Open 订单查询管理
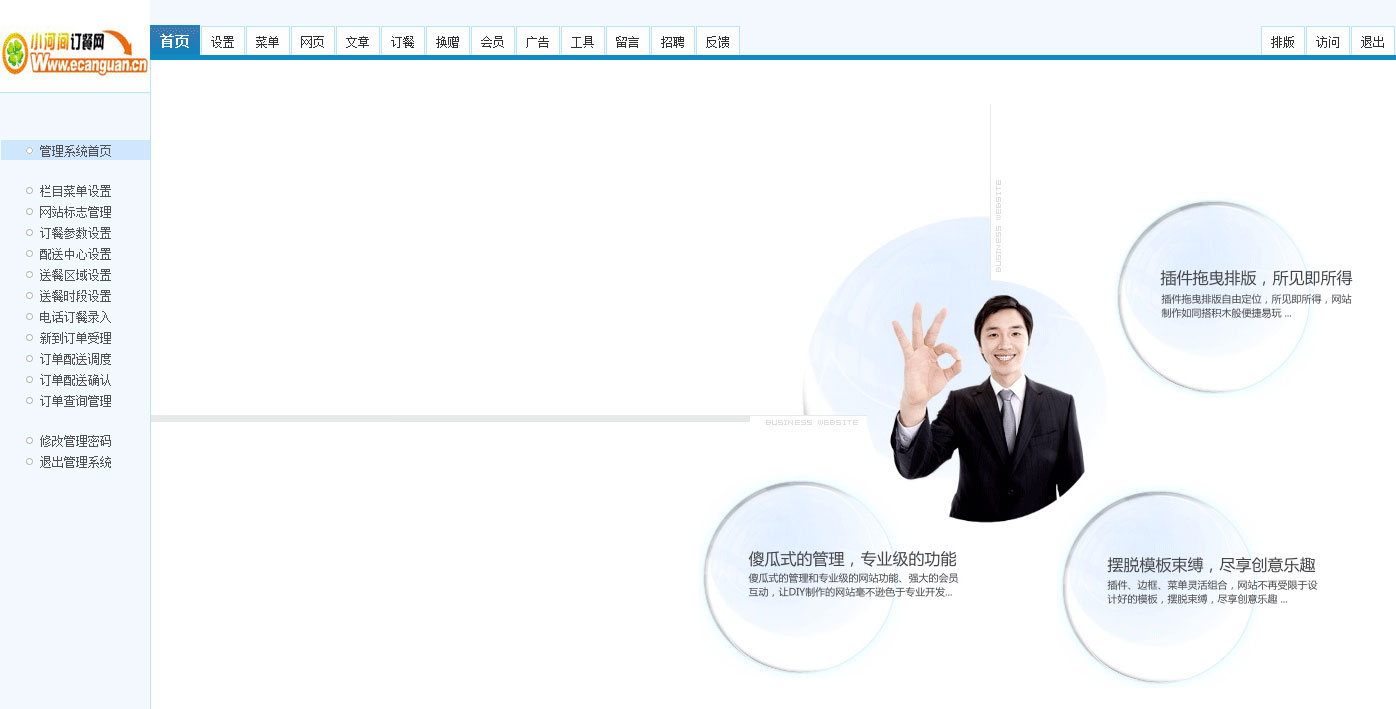 75,401
